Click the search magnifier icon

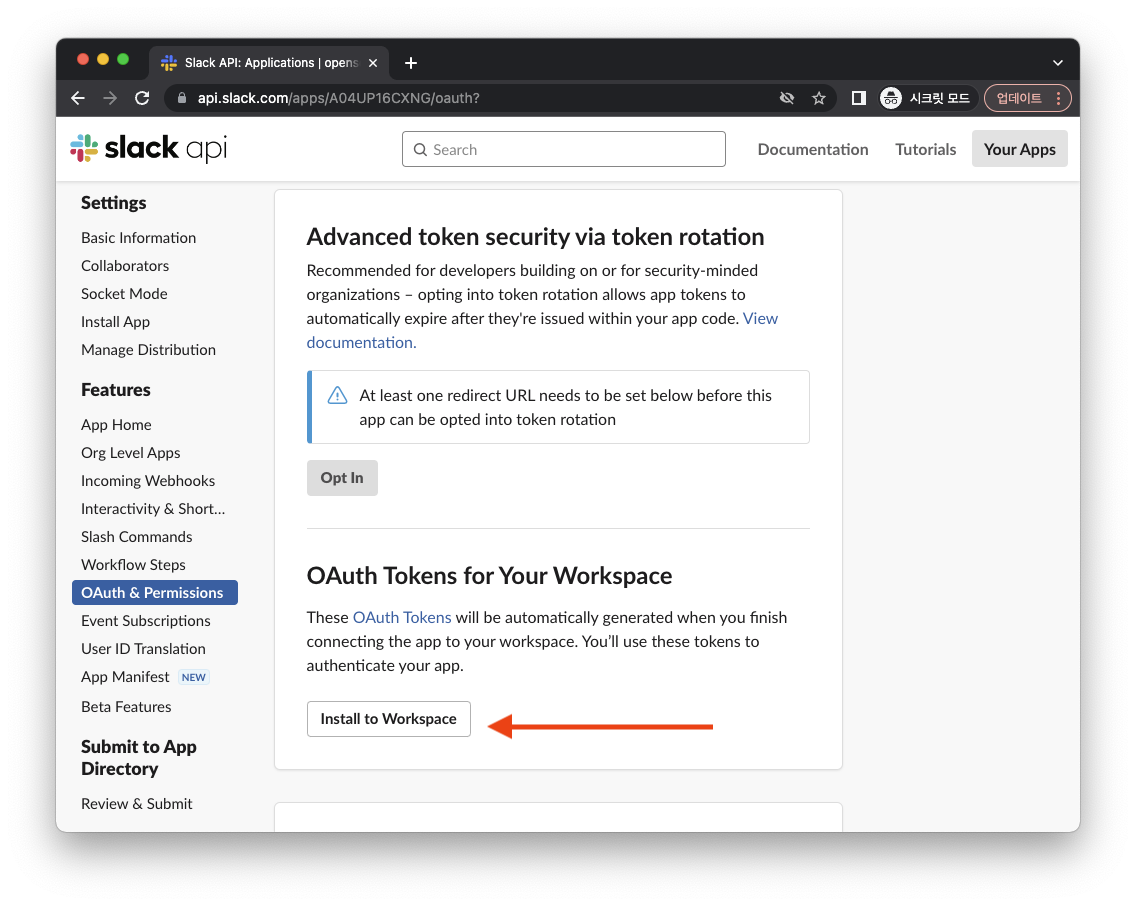[420, 150]
